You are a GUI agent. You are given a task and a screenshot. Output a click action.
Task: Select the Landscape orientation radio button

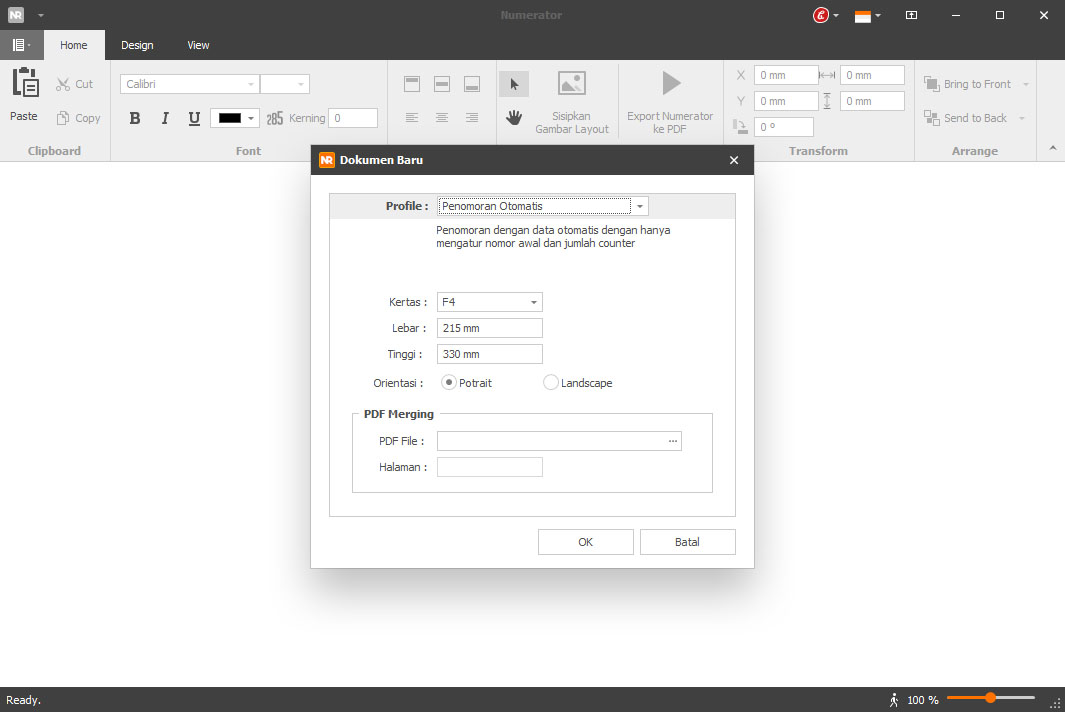click(551, 382)
